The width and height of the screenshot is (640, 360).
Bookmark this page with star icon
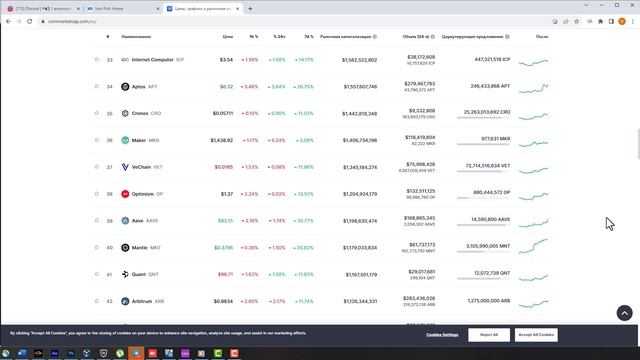click(x=577, y=21)
